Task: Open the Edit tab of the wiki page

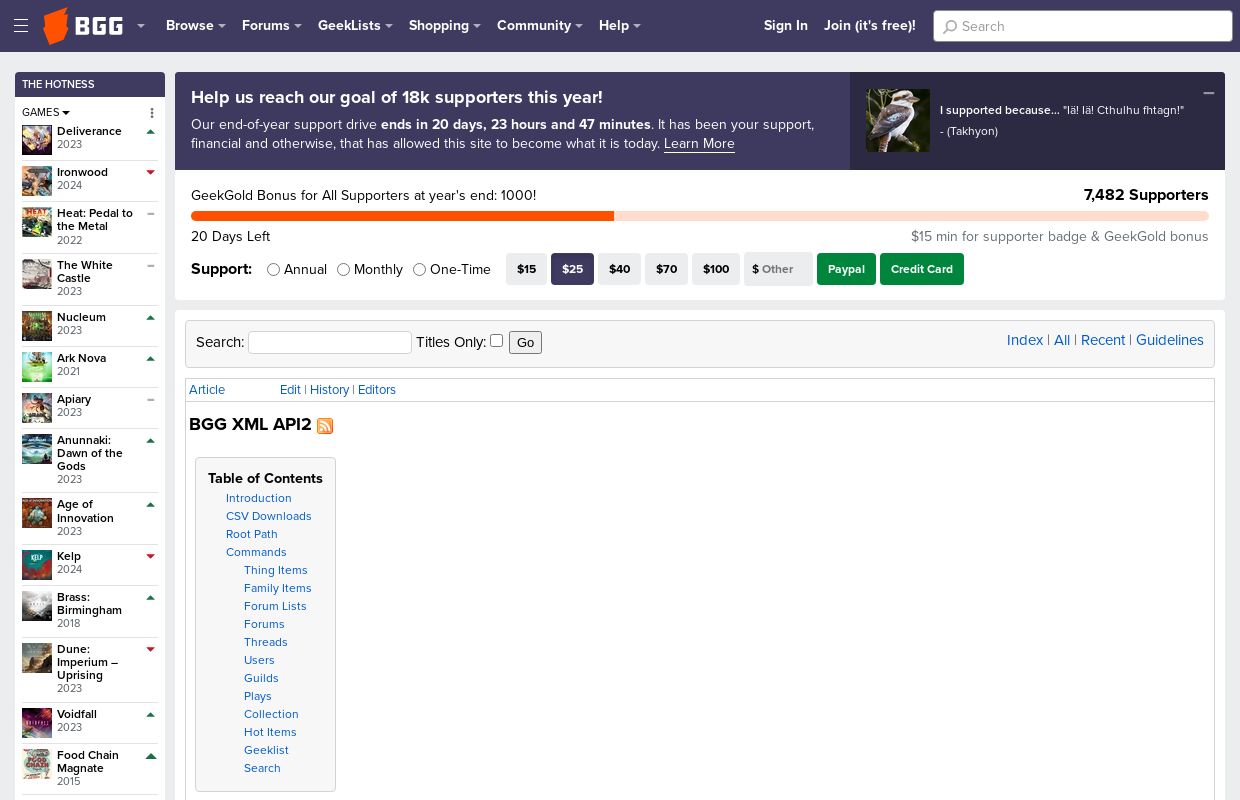Action: pos(290,390)
